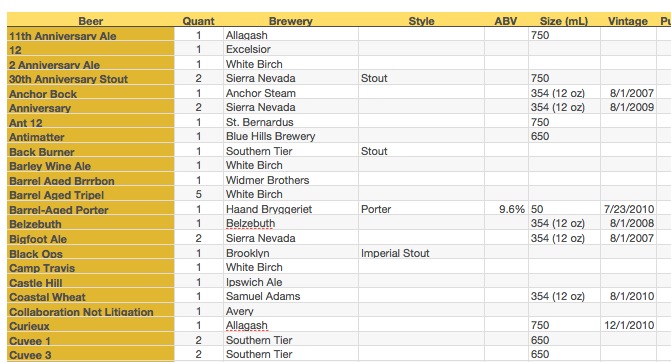Select the 12/1/2010 vintage cell

click(628, 325)
